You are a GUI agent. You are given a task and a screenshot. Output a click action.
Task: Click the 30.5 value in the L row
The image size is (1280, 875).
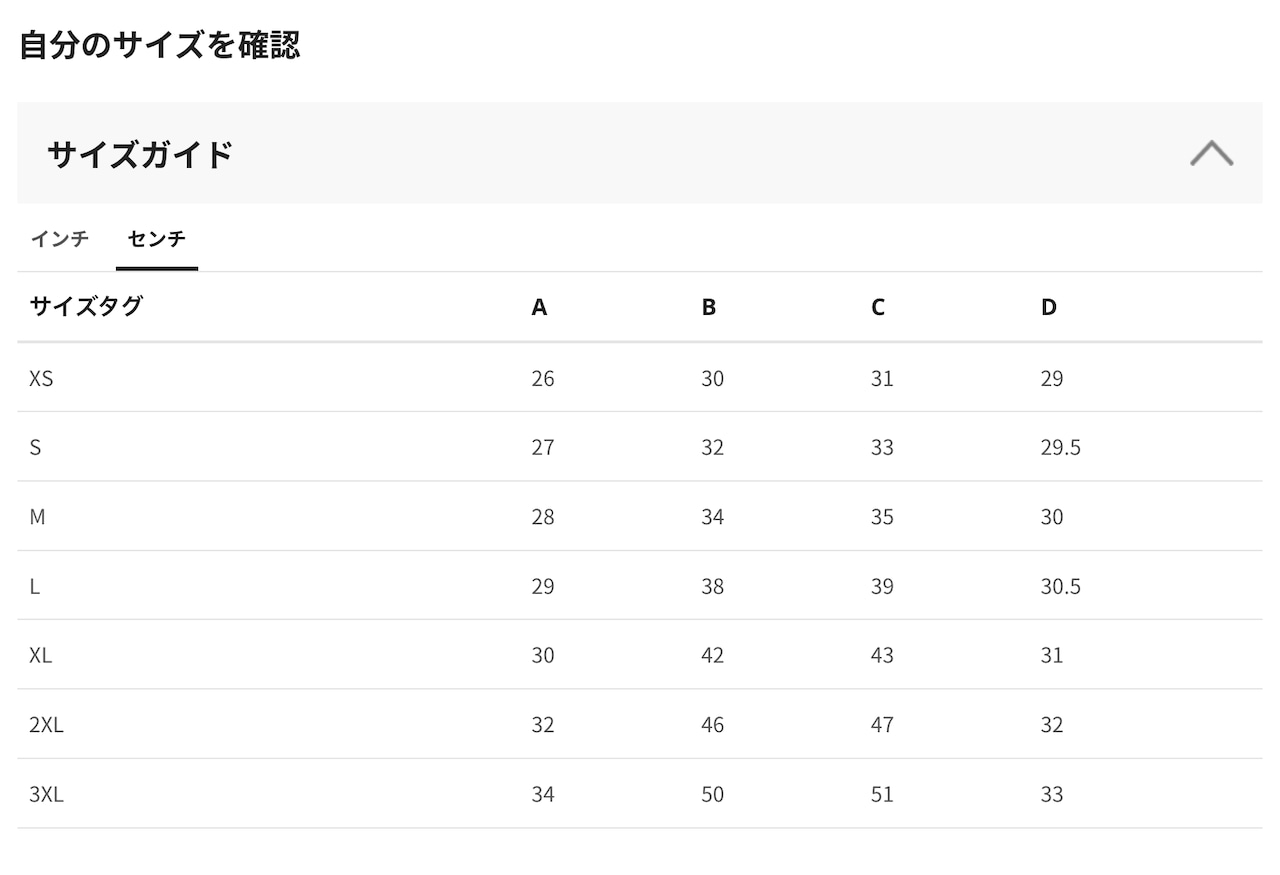[x=1060, y=586]
